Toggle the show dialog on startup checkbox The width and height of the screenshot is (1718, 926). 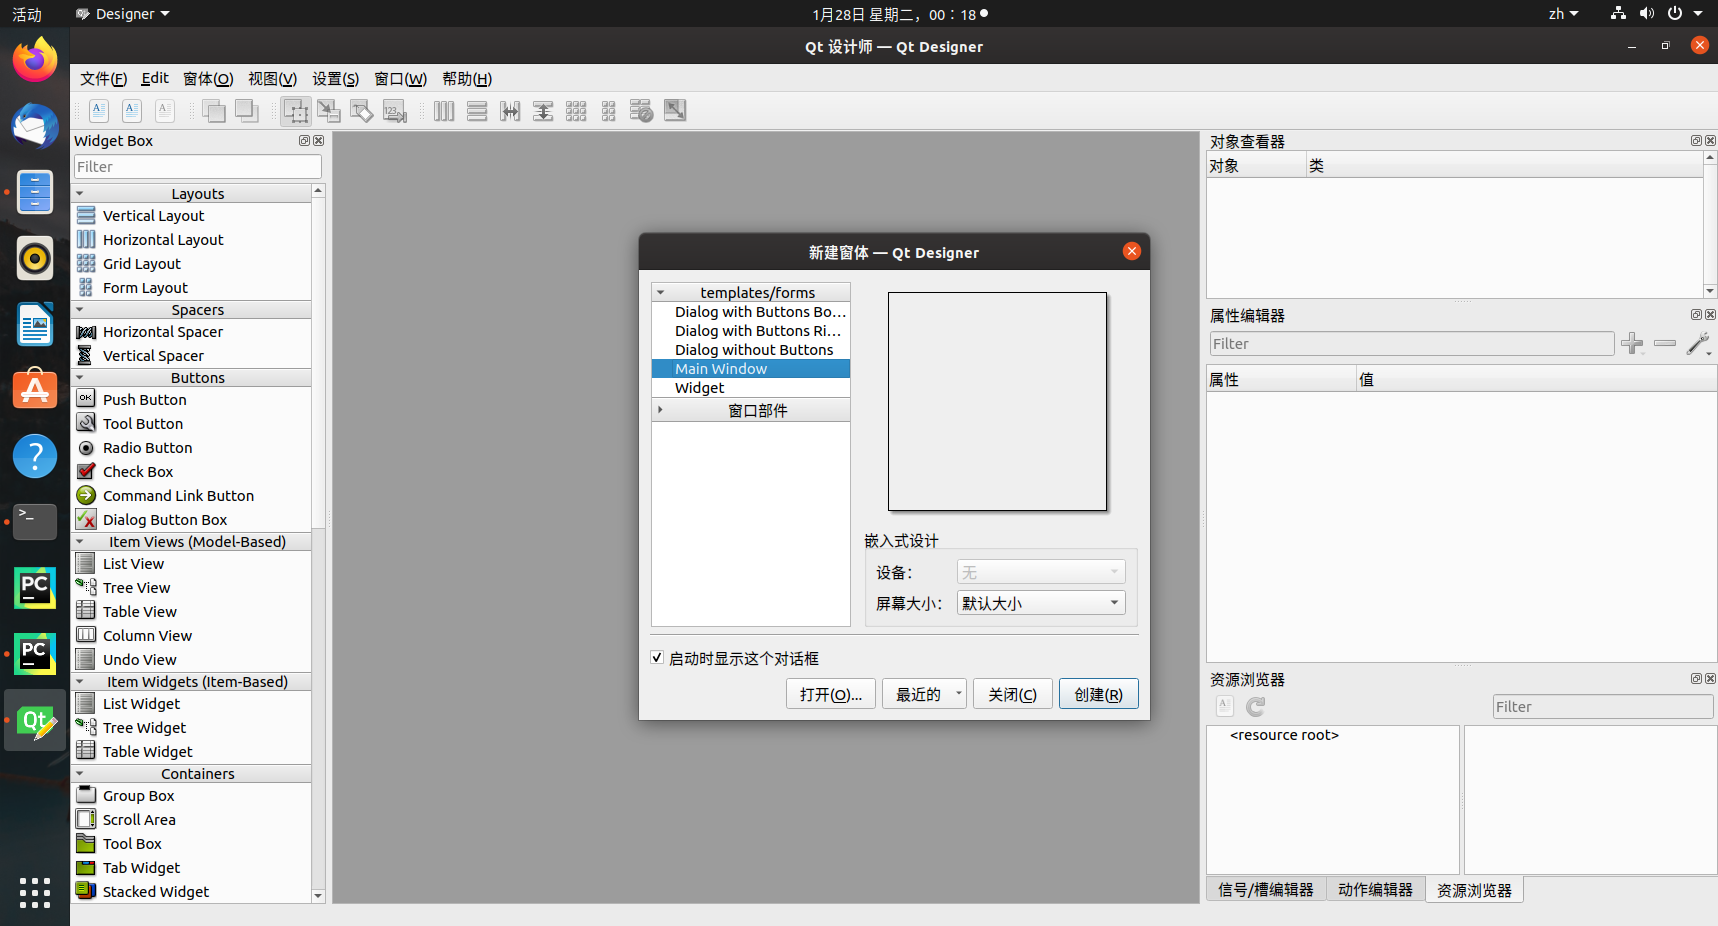pos(657,658)
